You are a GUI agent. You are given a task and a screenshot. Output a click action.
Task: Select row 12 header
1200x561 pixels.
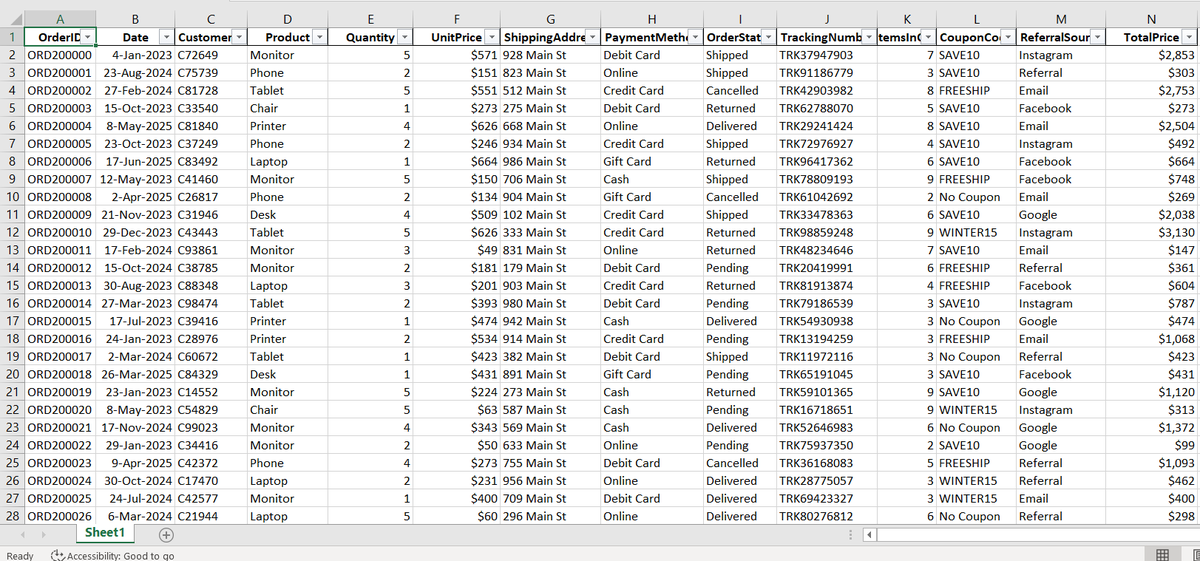click(x=12, y=232)
